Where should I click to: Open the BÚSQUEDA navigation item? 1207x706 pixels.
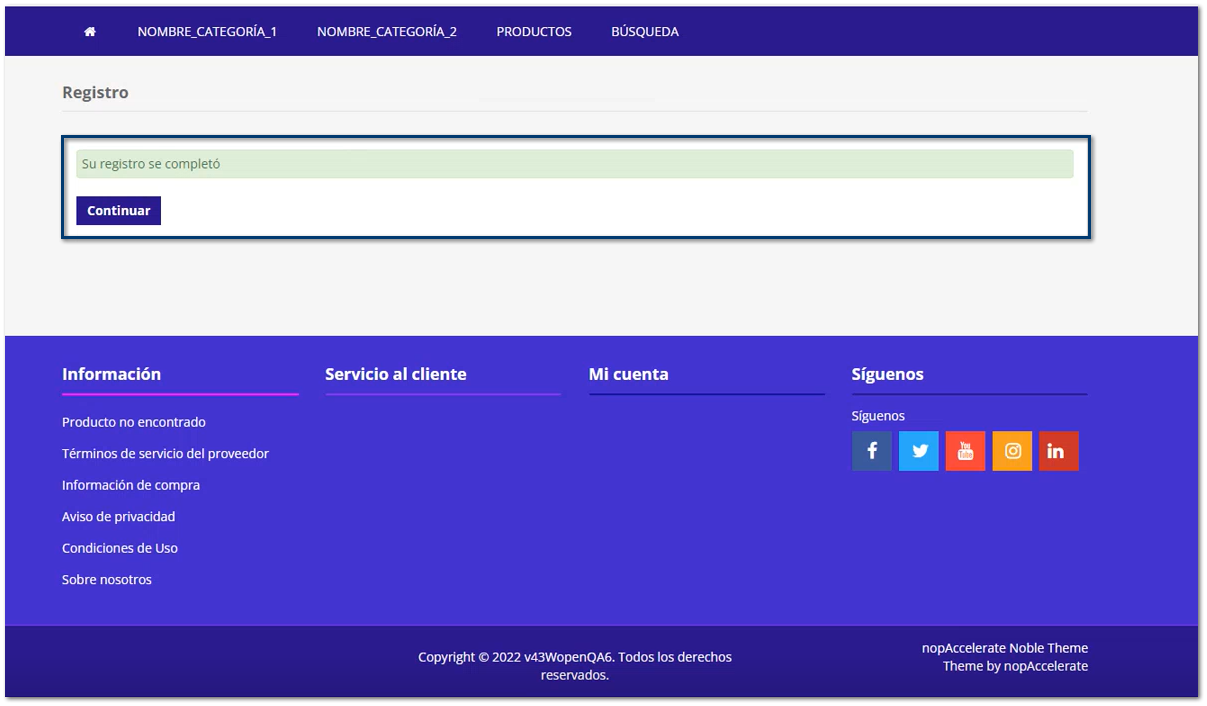[645, 31]
